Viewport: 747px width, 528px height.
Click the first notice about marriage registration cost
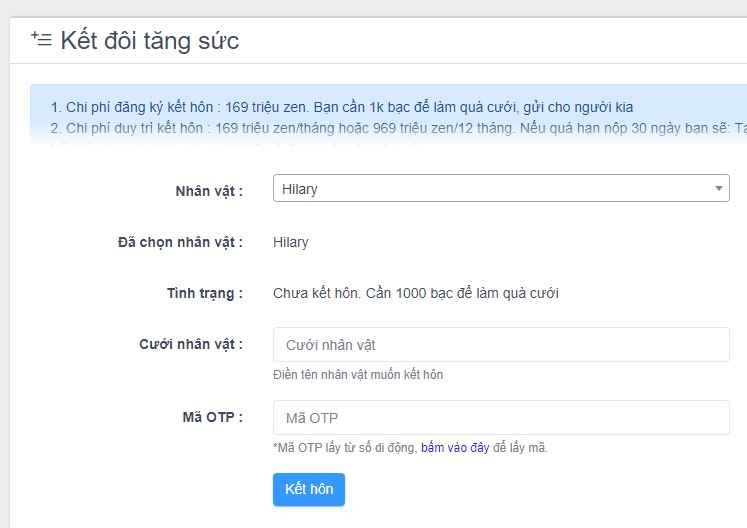340,107
